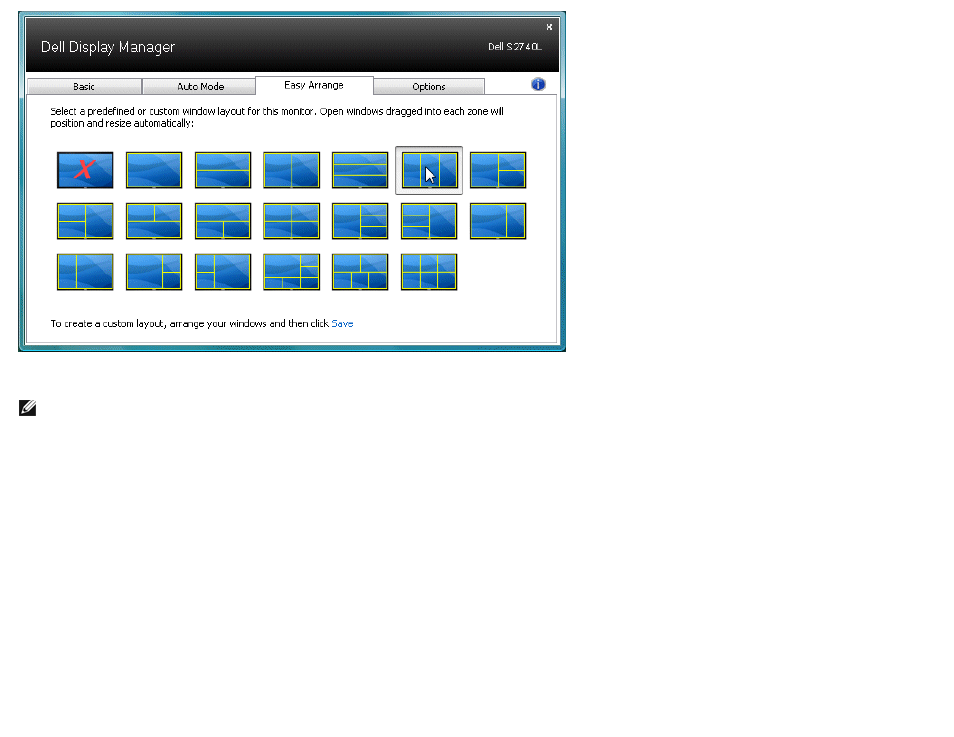Select the Easy Arrange tab

(314, 85)
